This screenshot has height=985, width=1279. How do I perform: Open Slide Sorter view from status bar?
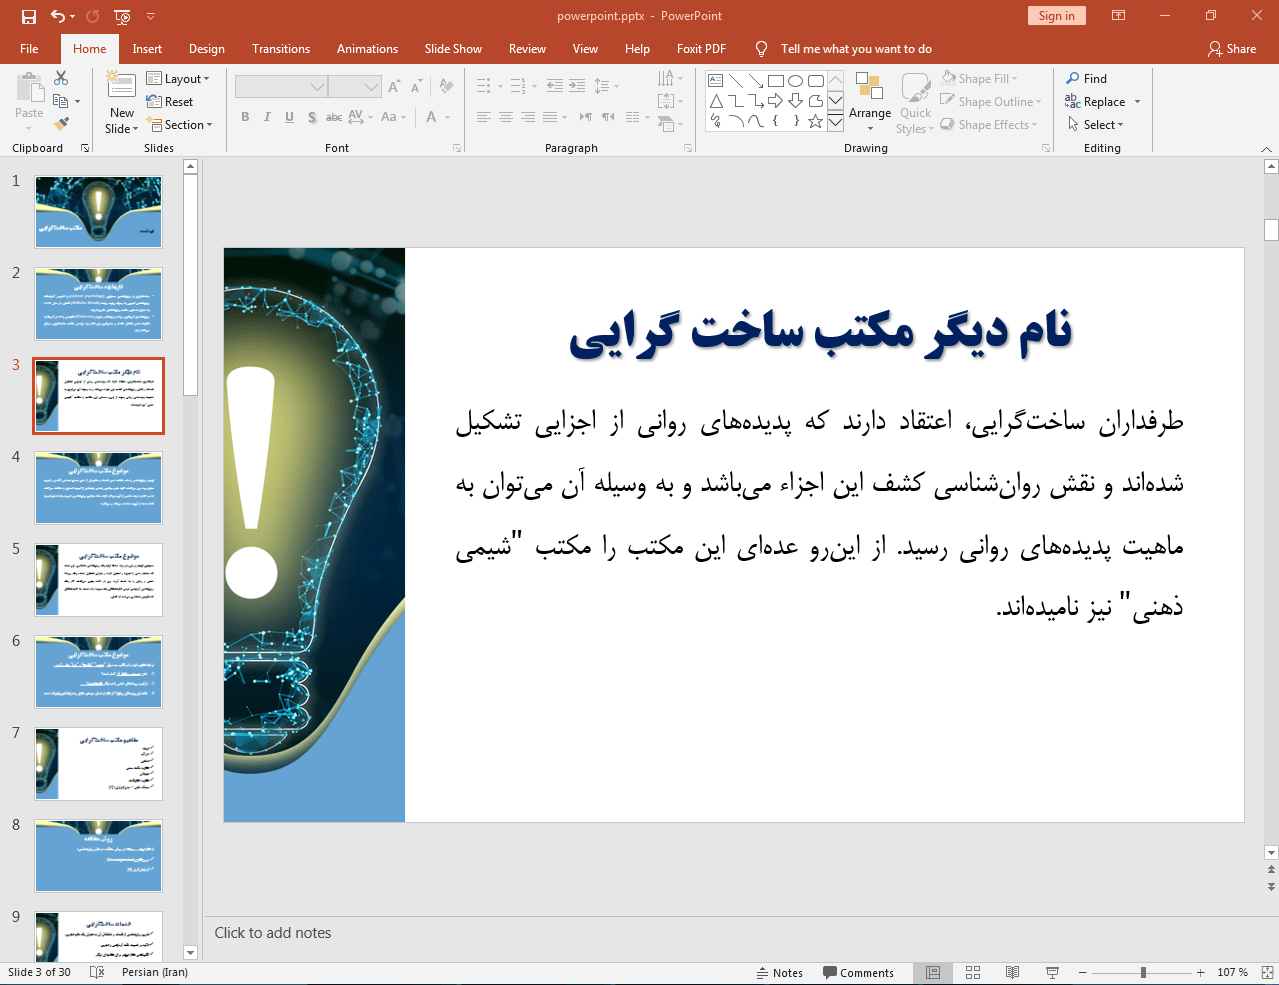pos(973,972)
